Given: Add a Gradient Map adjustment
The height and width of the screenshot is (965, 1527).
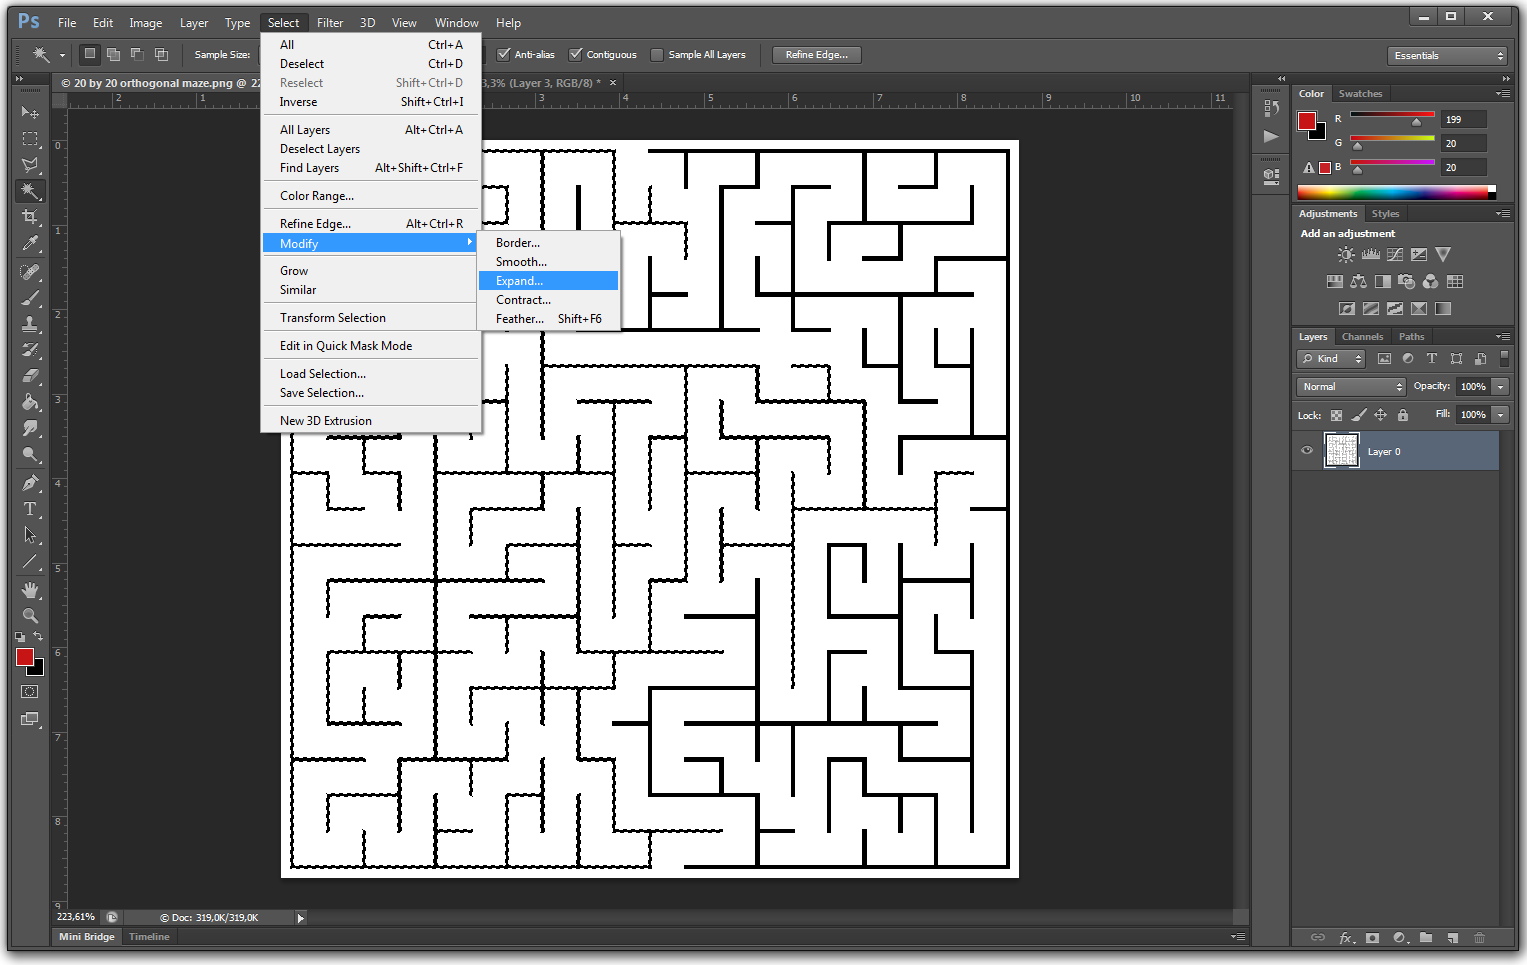Looking at the screenshot, I should pyautogui.click(x=1442, y=309).
